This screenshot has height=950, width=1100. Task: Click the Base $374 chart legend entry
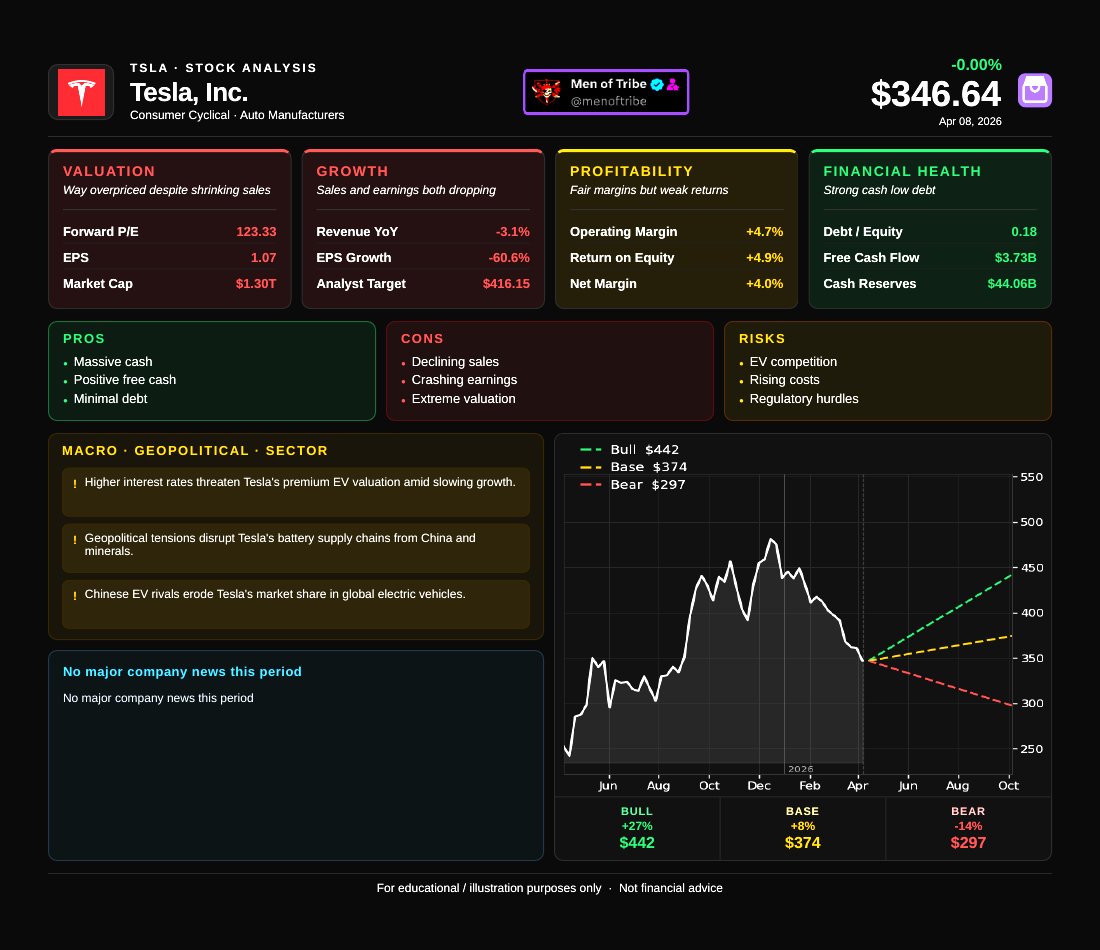[633, 467]
